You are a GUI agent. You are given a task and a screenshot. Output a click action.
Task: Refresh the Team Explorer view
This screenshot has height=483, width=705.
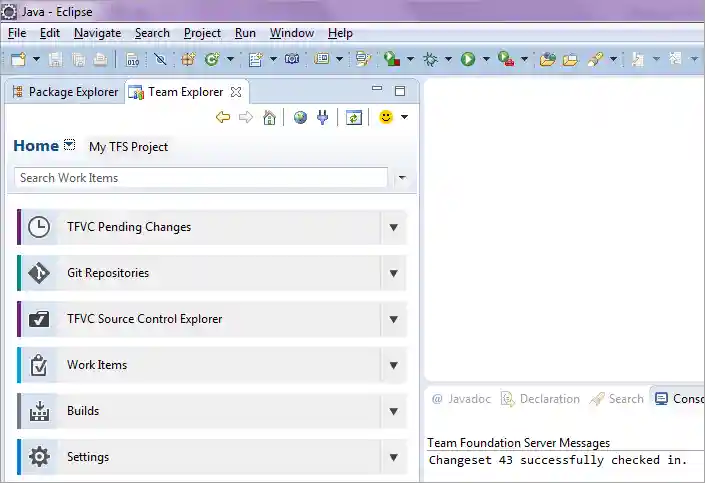tap(354, 117)
